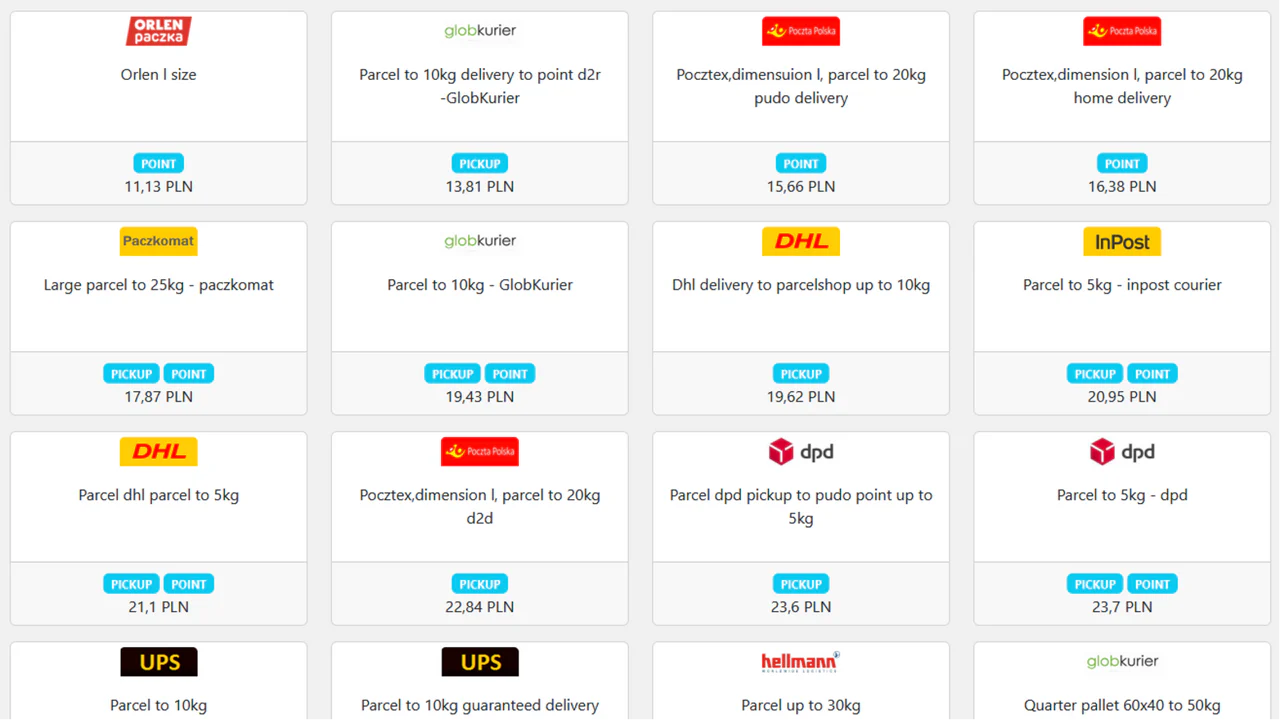The height and width of the screenshot is (720, 1280).
Task: Click the InPost carrier logo
Action: pyautogui.click(x=1122, y=241)
